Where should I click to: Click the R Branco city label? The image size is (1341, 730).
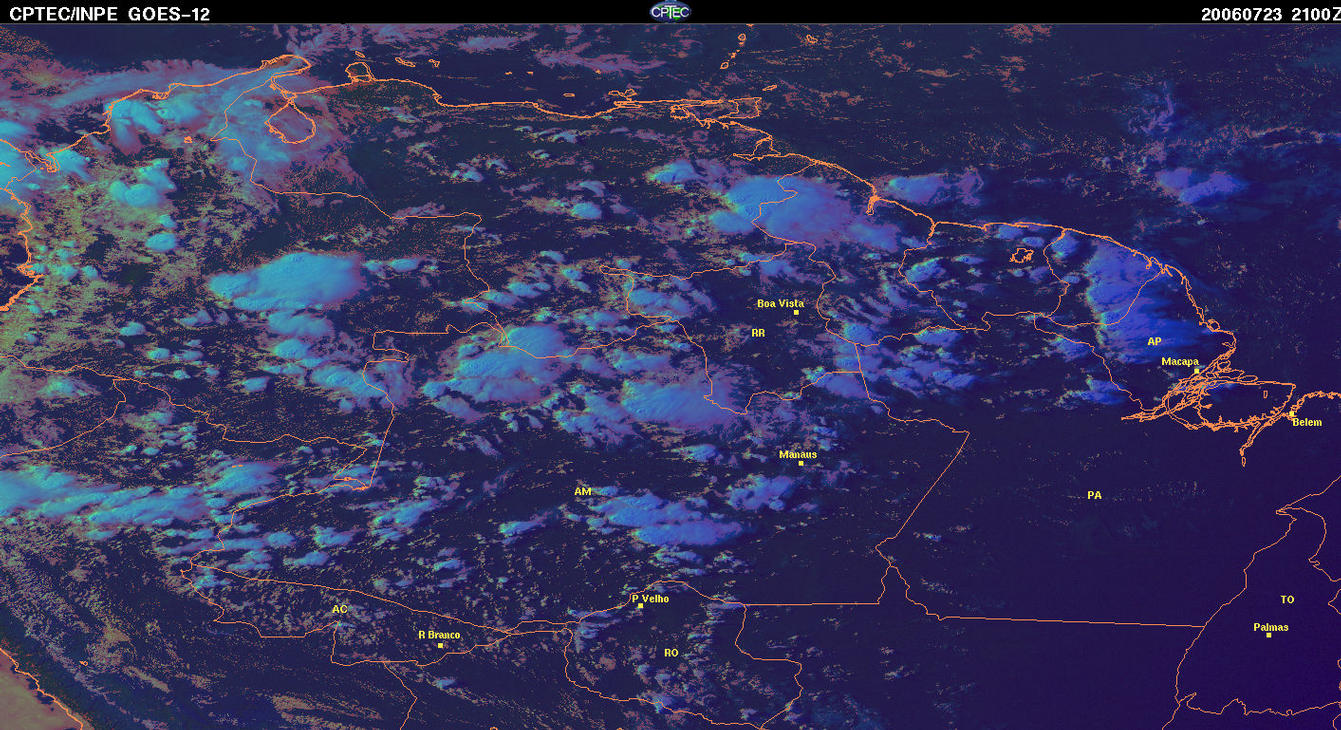pyautogui.click(x=439, y=635)
